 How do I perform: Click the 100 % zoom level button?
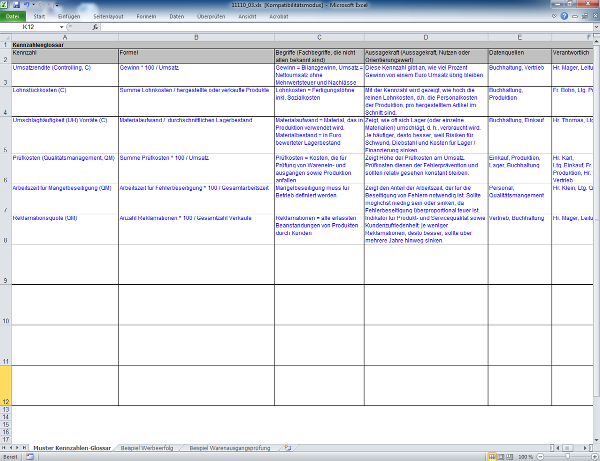point(525,456)
